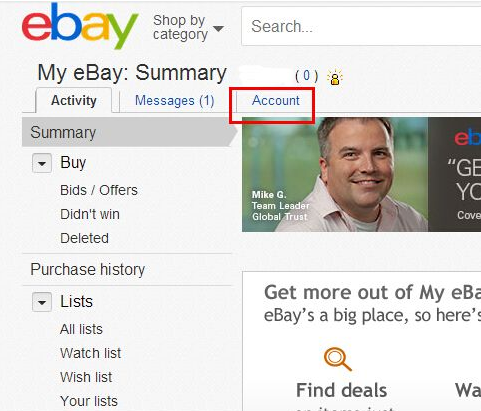Screen dimensions: 481x411
Task: Open the Watch list link
Action: (90, 353)
